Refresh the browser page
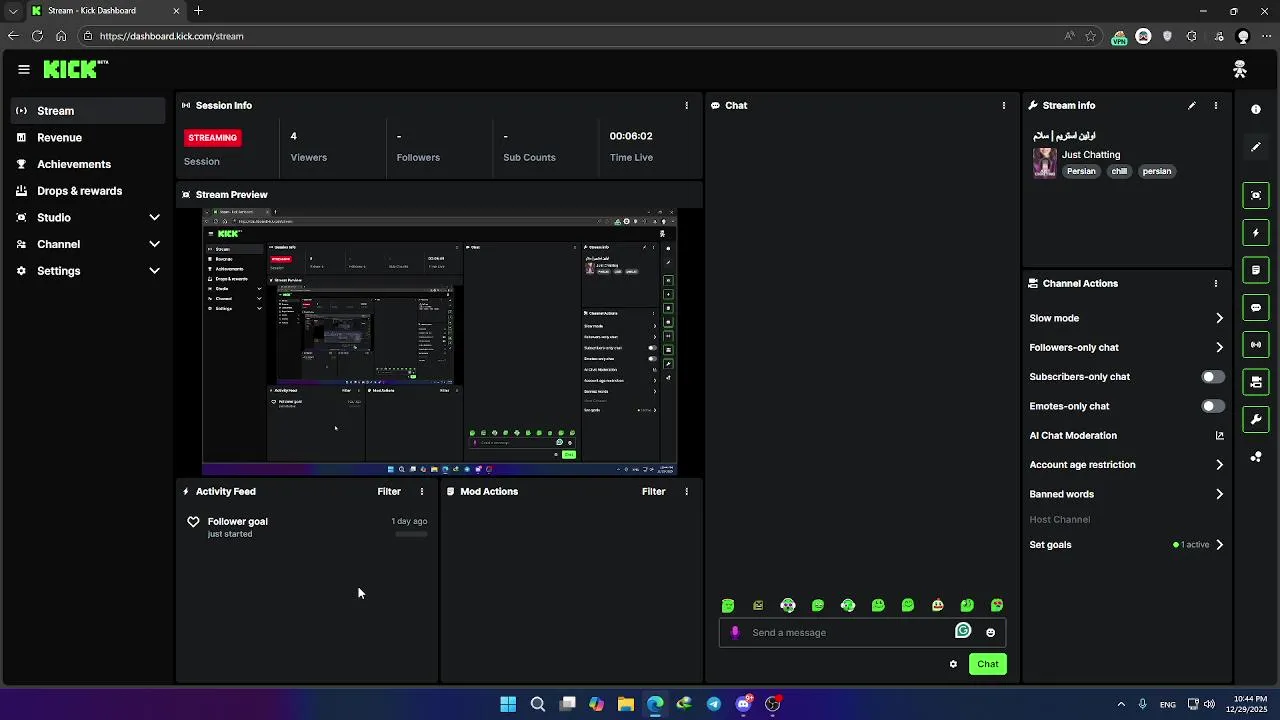 [37, 36]
